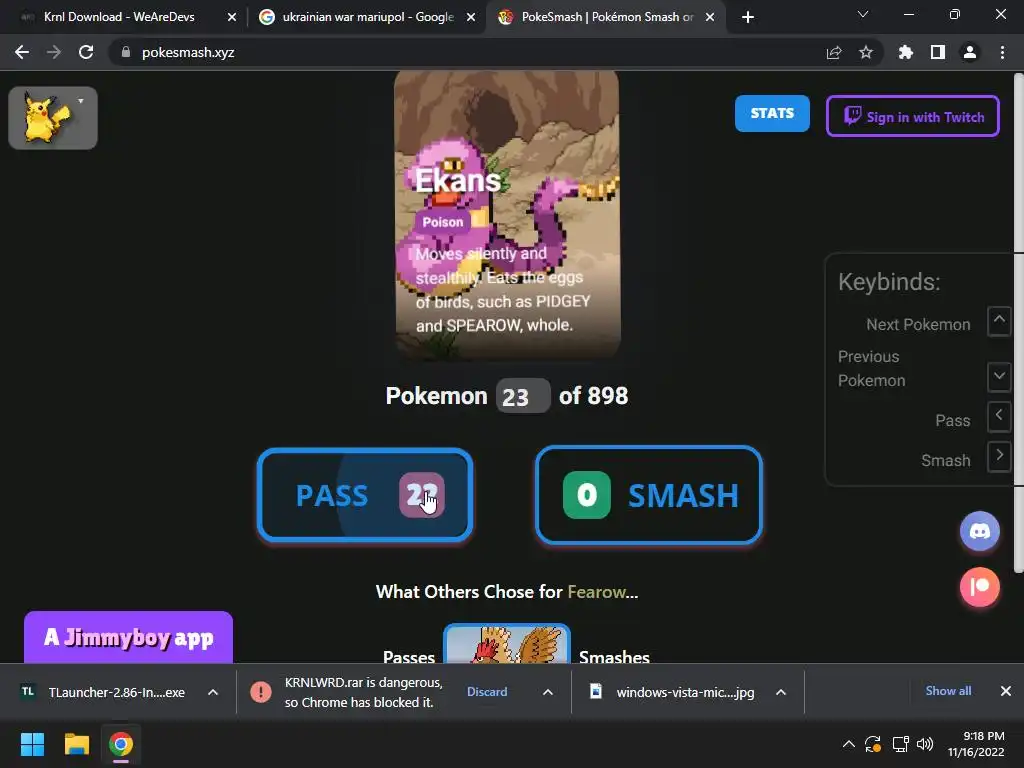This screenshot has height=768, width=1024.
Task: Open the Discord floating button
Action: click(x=980, y=531)
